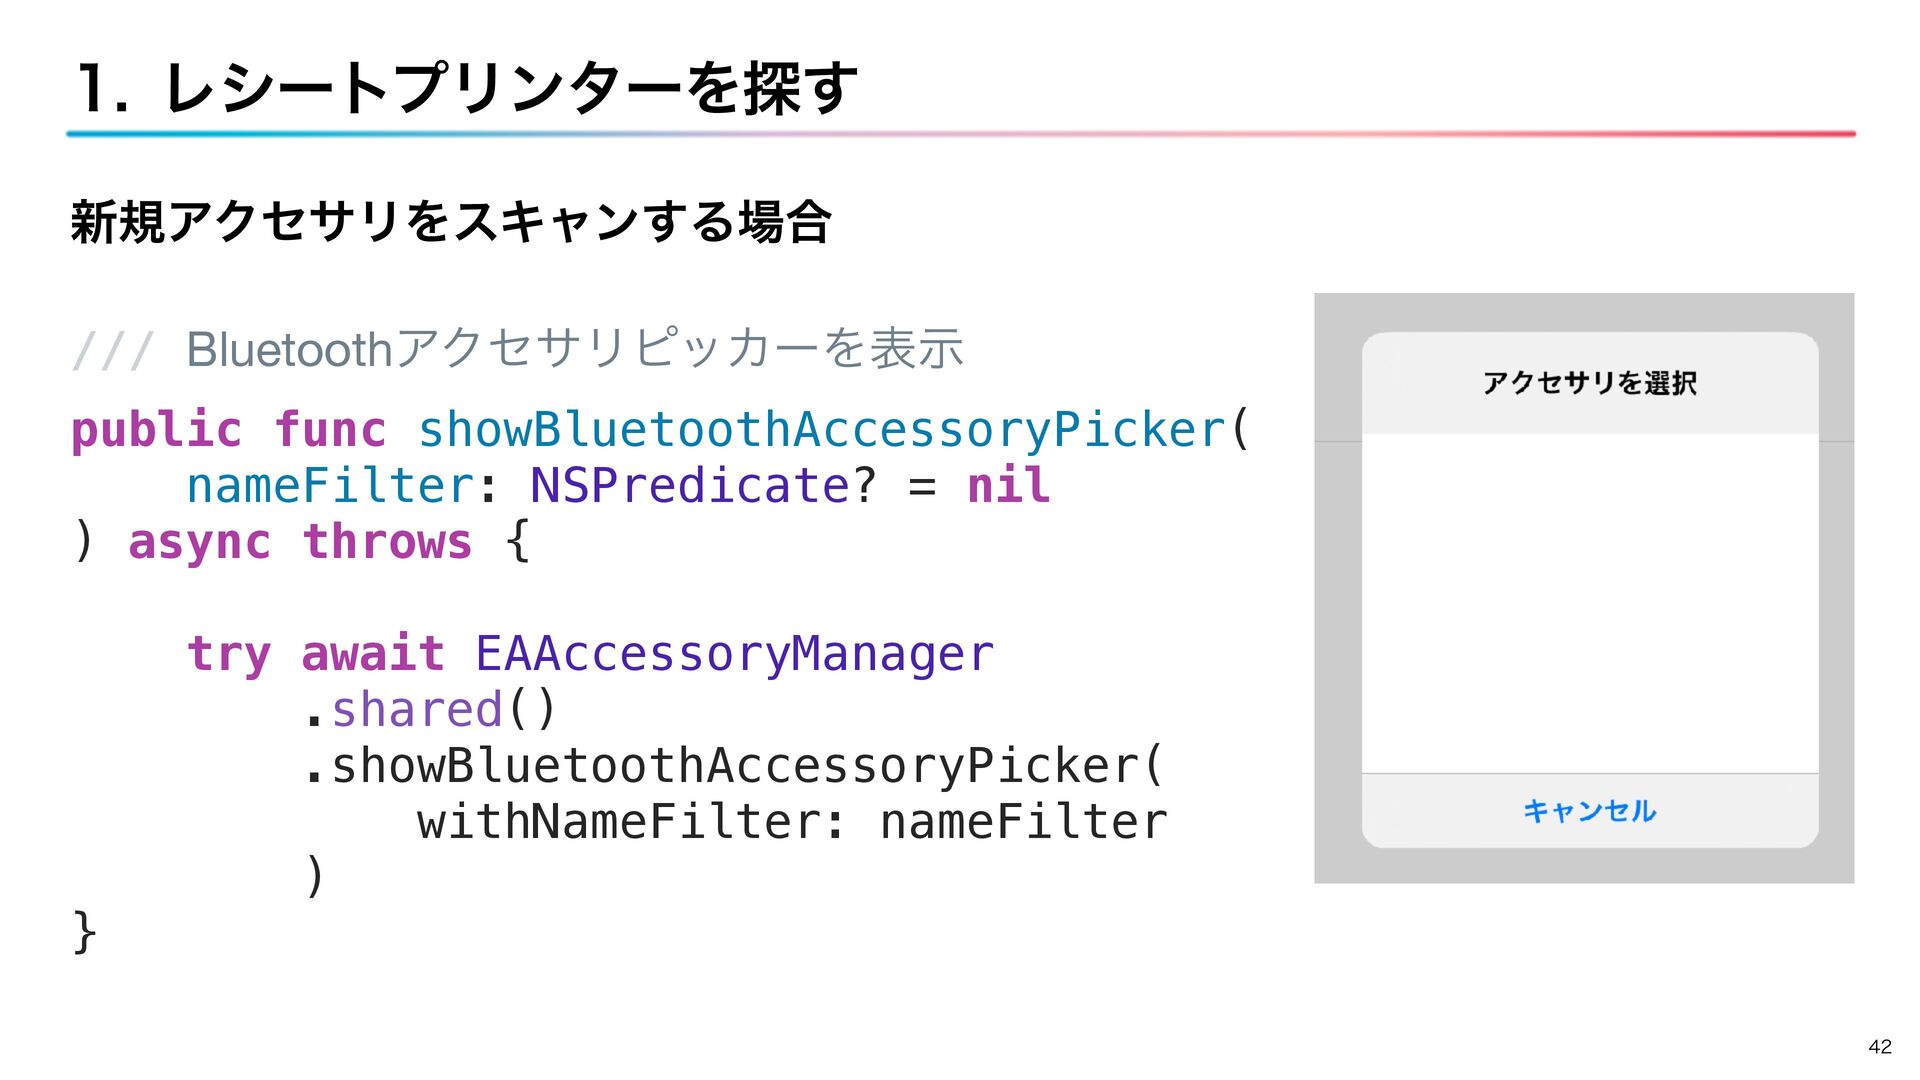Viewport: 1920px width, 1080px height.
Task: Click the NSPredicate type text
Action: click(x=689, y=486)
